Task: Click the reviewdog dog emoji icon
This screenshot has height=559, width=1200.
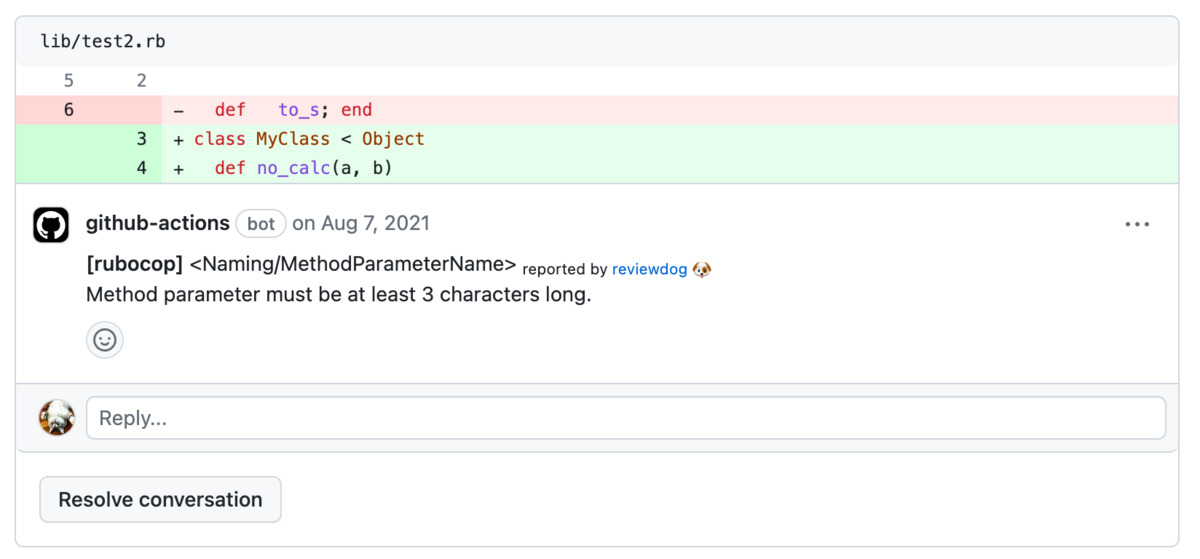Action: 702,269
